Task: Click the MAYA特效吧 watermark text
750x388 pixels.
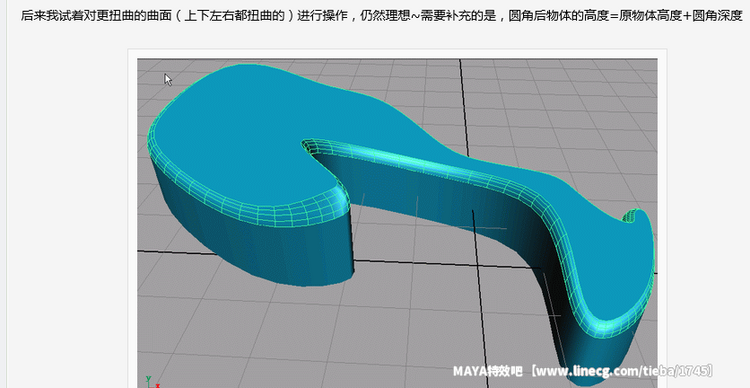Action: point(489,371)
